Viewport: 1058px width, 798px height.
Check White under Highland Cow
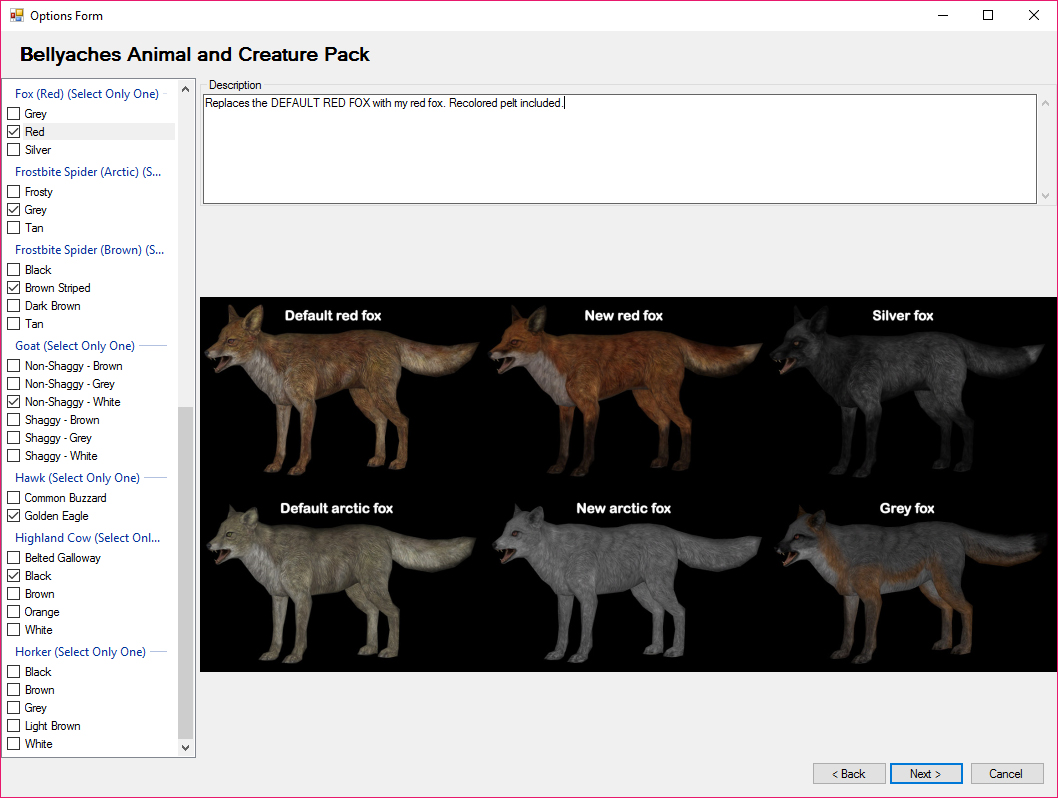click(13, 630)
